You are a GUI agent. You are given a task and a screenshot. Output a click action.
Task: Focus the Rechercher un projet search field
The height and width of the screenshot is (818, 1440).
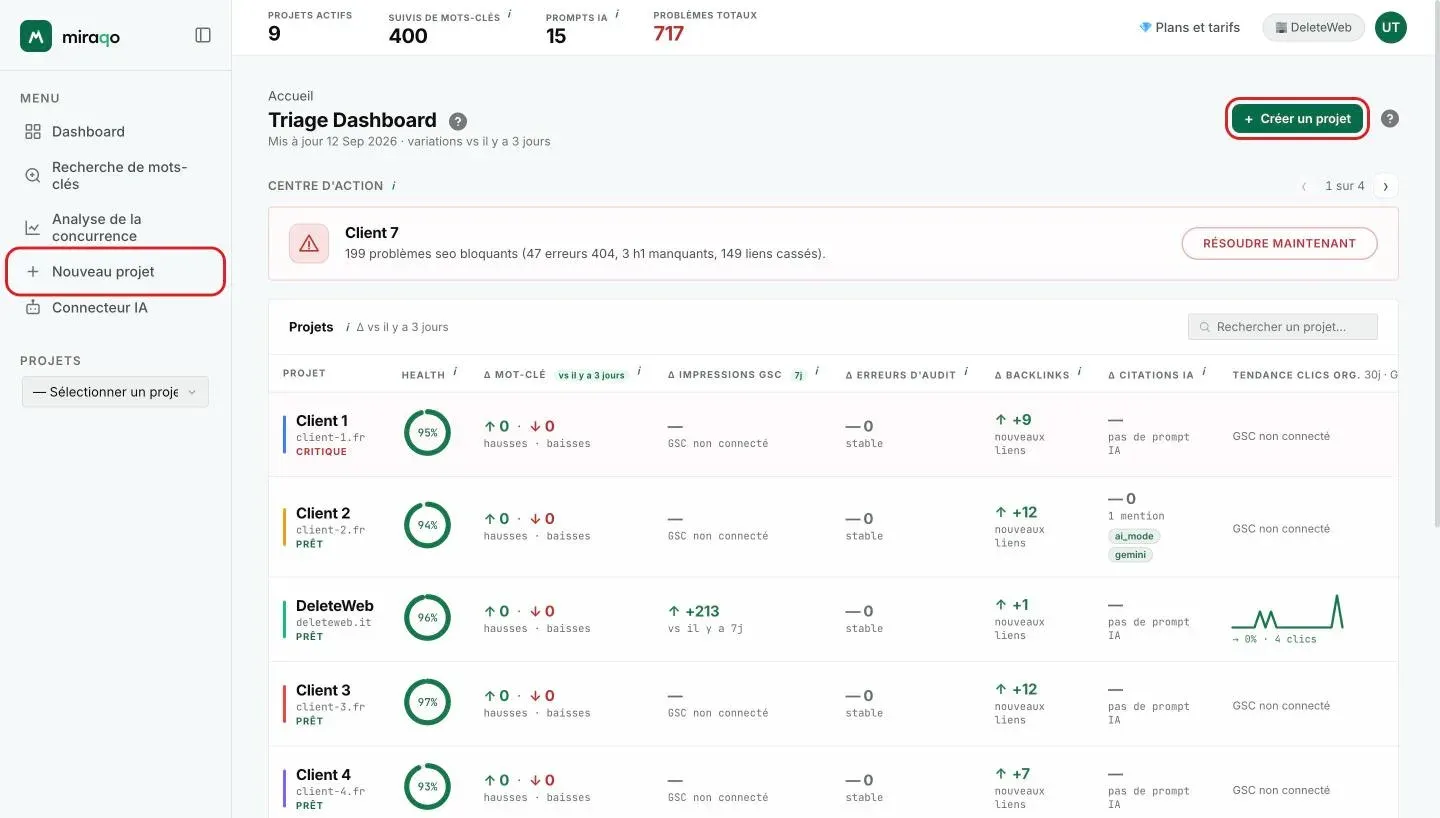[x=1282, y=327]
